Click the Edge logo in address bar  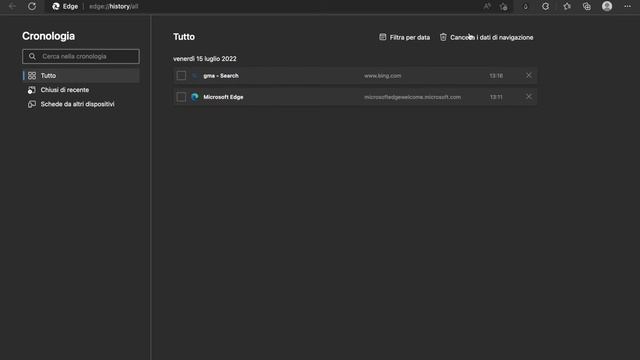pyautogui.click(x=56, y=7)
